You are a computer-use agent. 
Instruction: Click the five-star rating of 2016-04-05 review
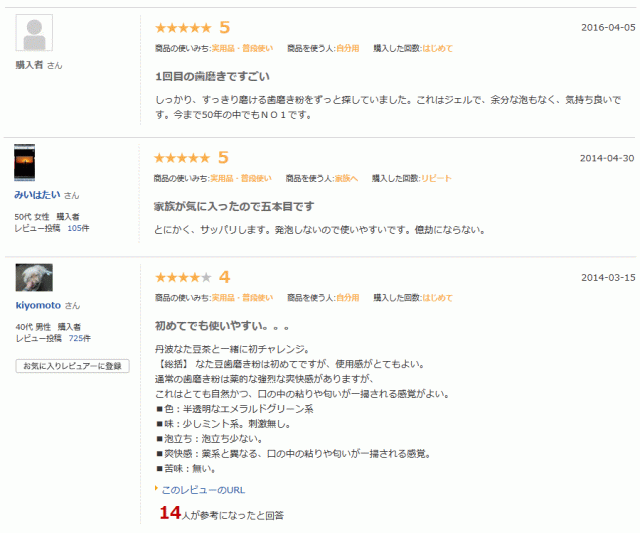[182, 28]
